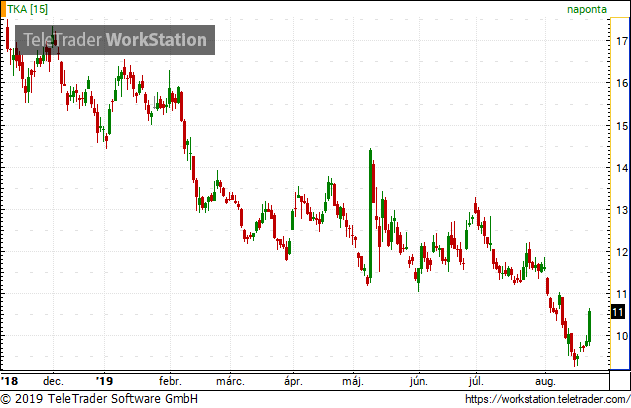Click the orange marker beside TKA label

(x=4, y=9)
